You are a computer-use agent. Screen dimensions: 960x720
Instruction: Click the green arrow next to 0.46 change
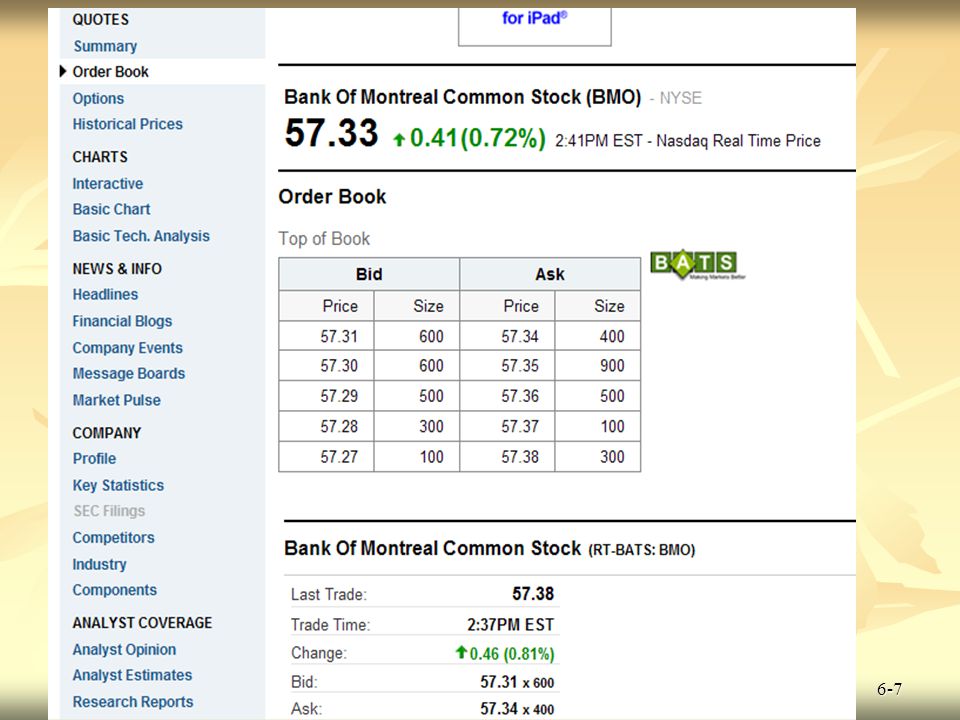pos(462,652)
